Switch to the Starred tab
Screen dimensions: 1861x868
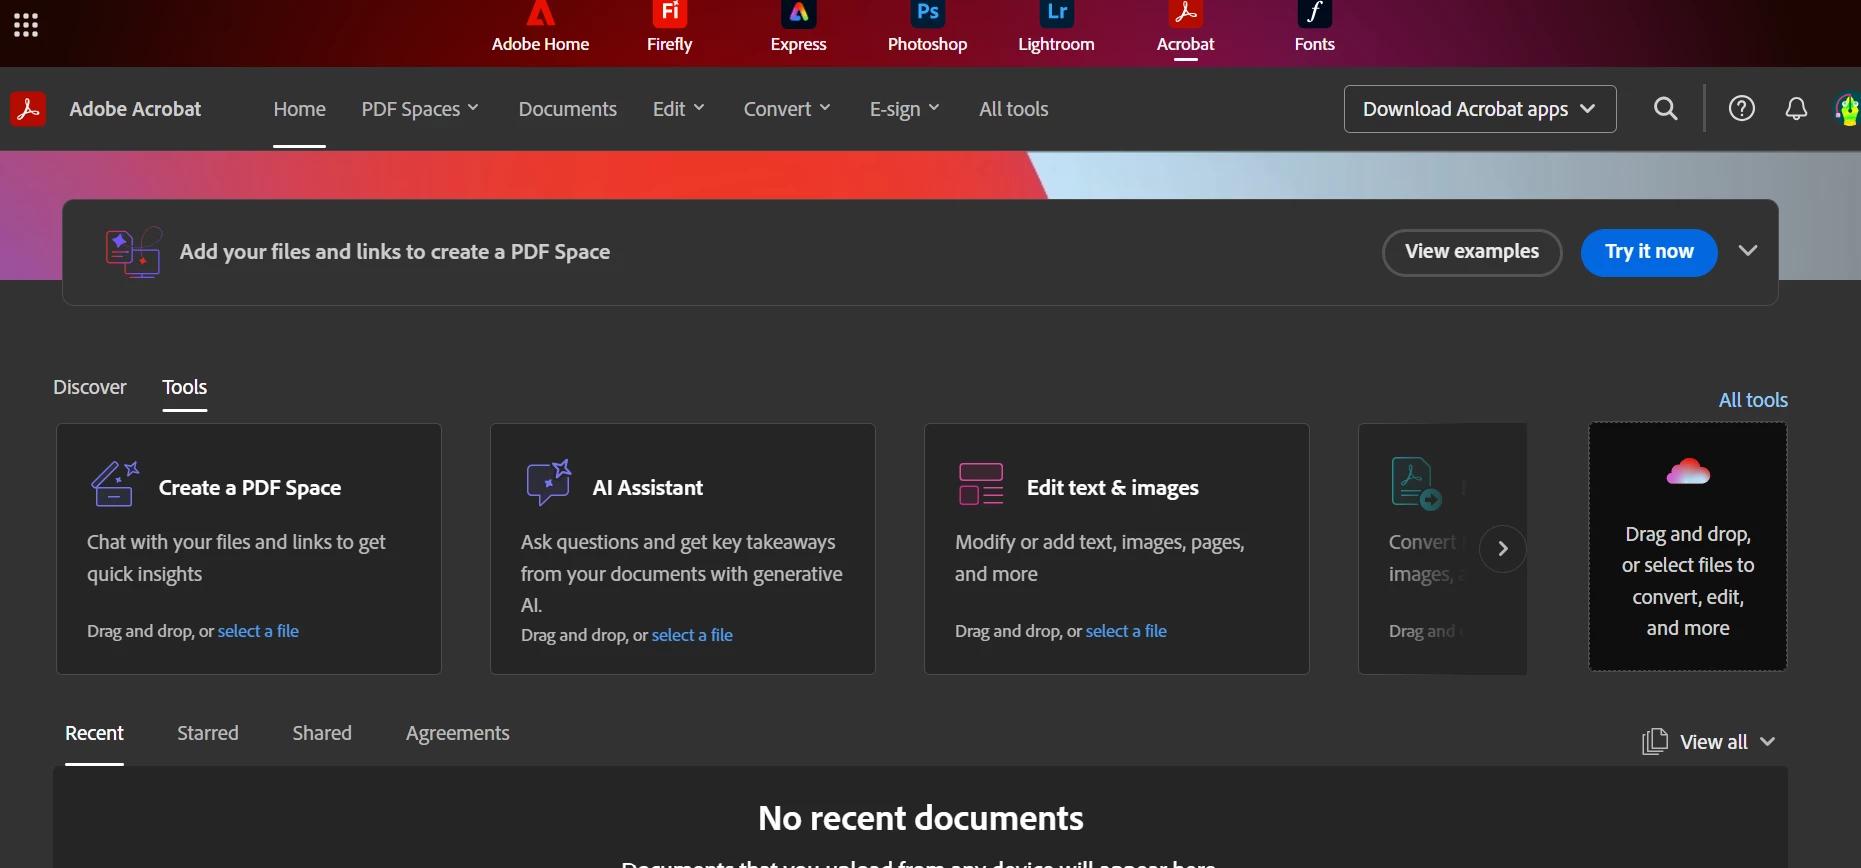(208, 733)
